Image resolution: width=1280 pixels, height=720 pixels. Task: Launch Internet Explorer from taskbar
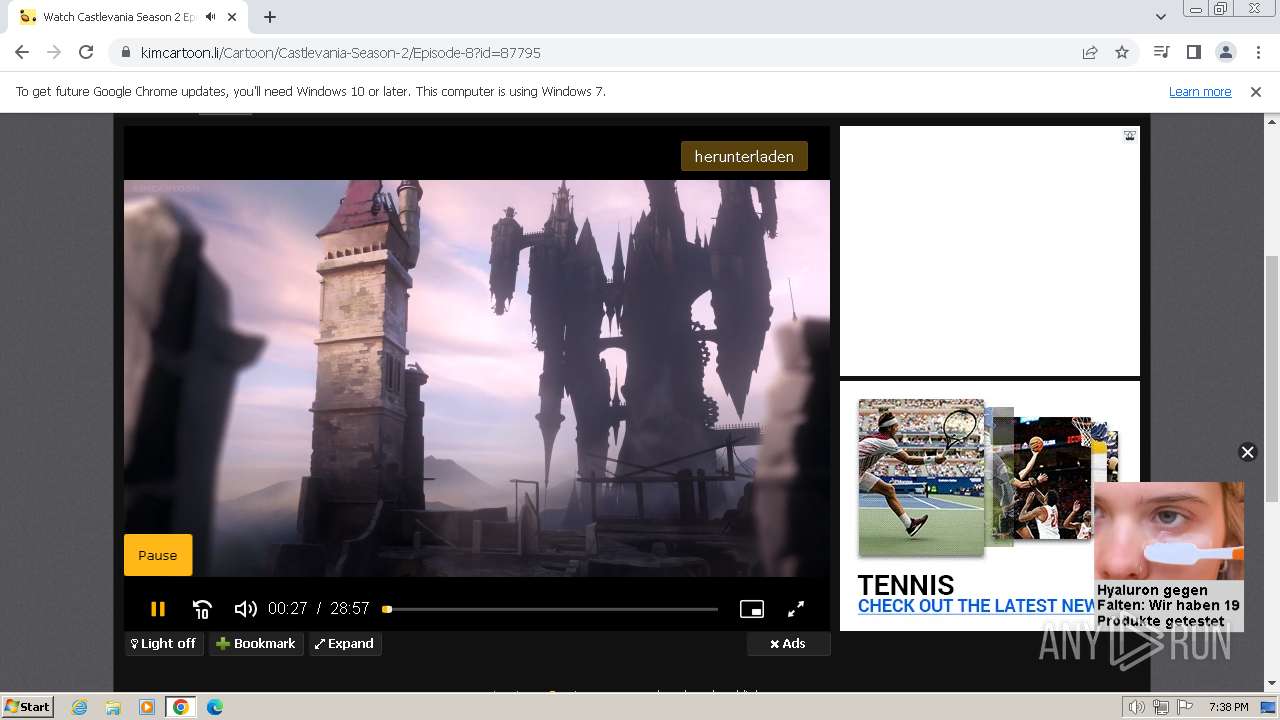pyautogui.click(x=79, y=707)
